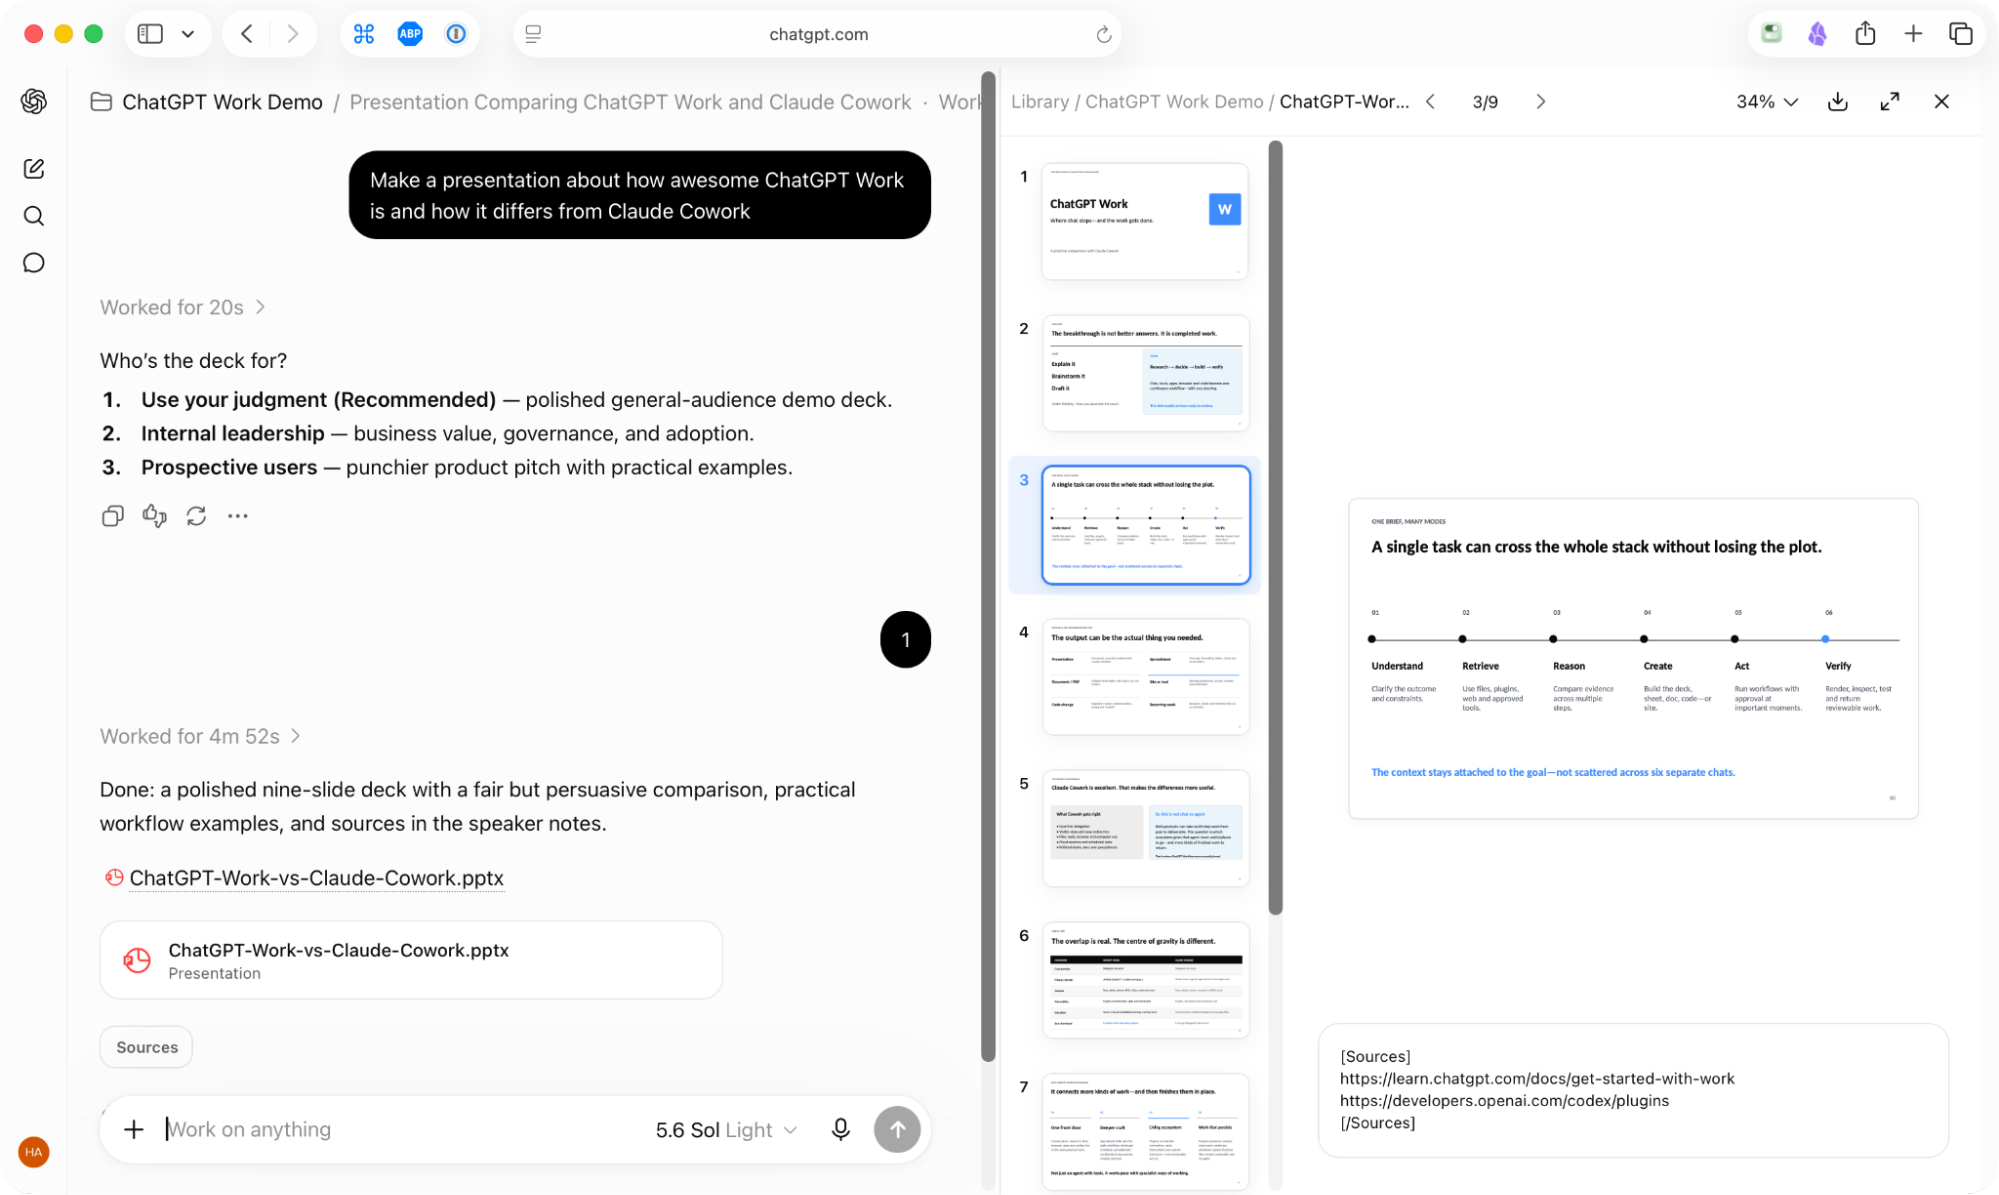Toggle the Safari sidebar icon
The height and width of the screenshot is (1195, 1999).
pyautogui.click(x=150, y=34)
